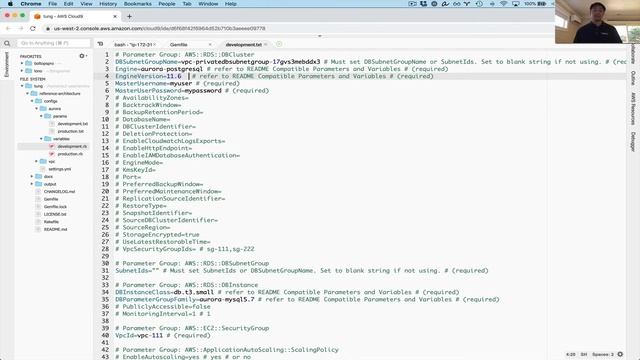Click the tab list icon left of bash tab

100,44
